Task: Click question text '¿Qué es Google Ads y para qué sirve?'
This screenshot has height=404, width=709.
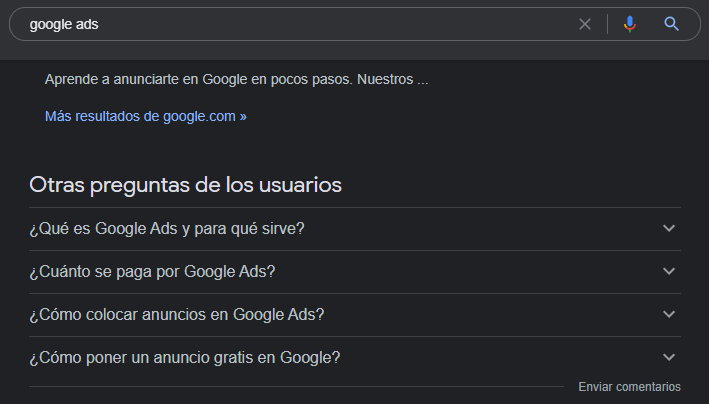Action: coord(167,228)
